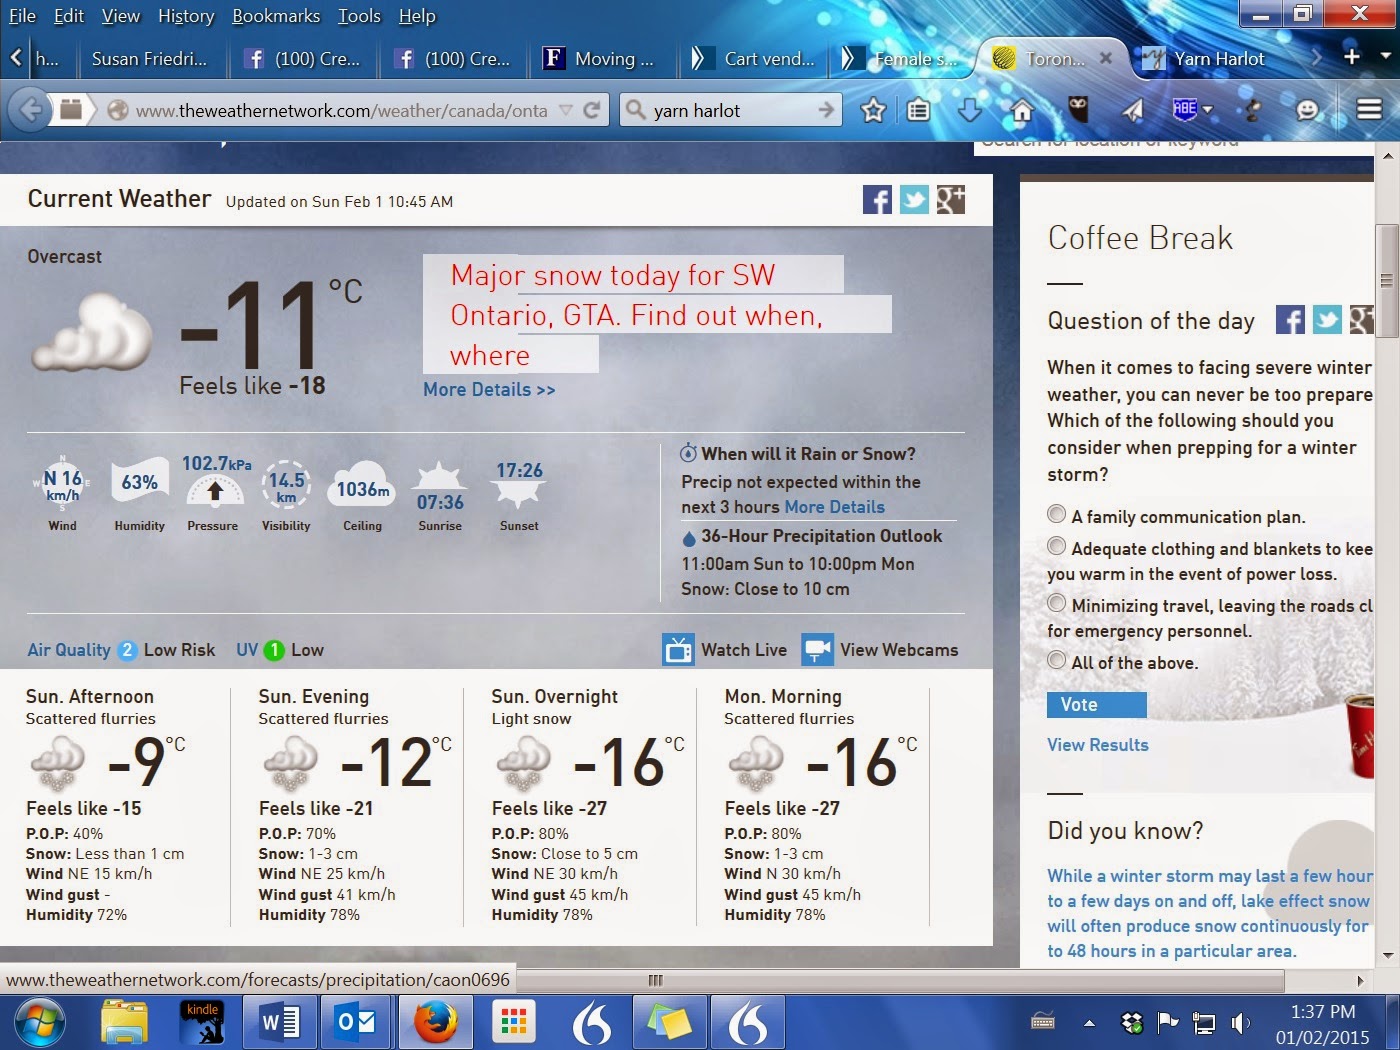Click the owl extension icon in toolbar
The image size is (1400, 1050).
(1078, 109)
